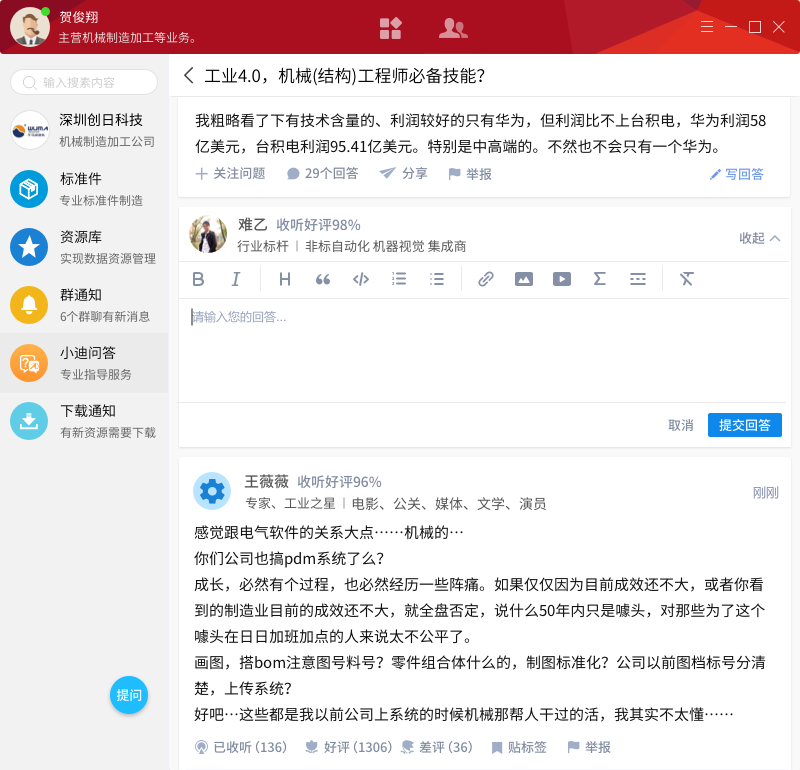This screenshot has width=800, height=770.
Task: Insert a code block icon
Action: point(361,279)
